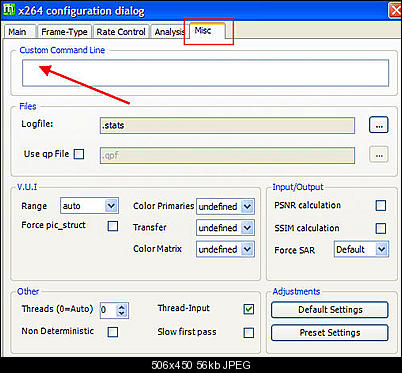Increase Threads with the up arrow
Image resolution: width=402 pixels, height=373 pixels.
(122, 307)
